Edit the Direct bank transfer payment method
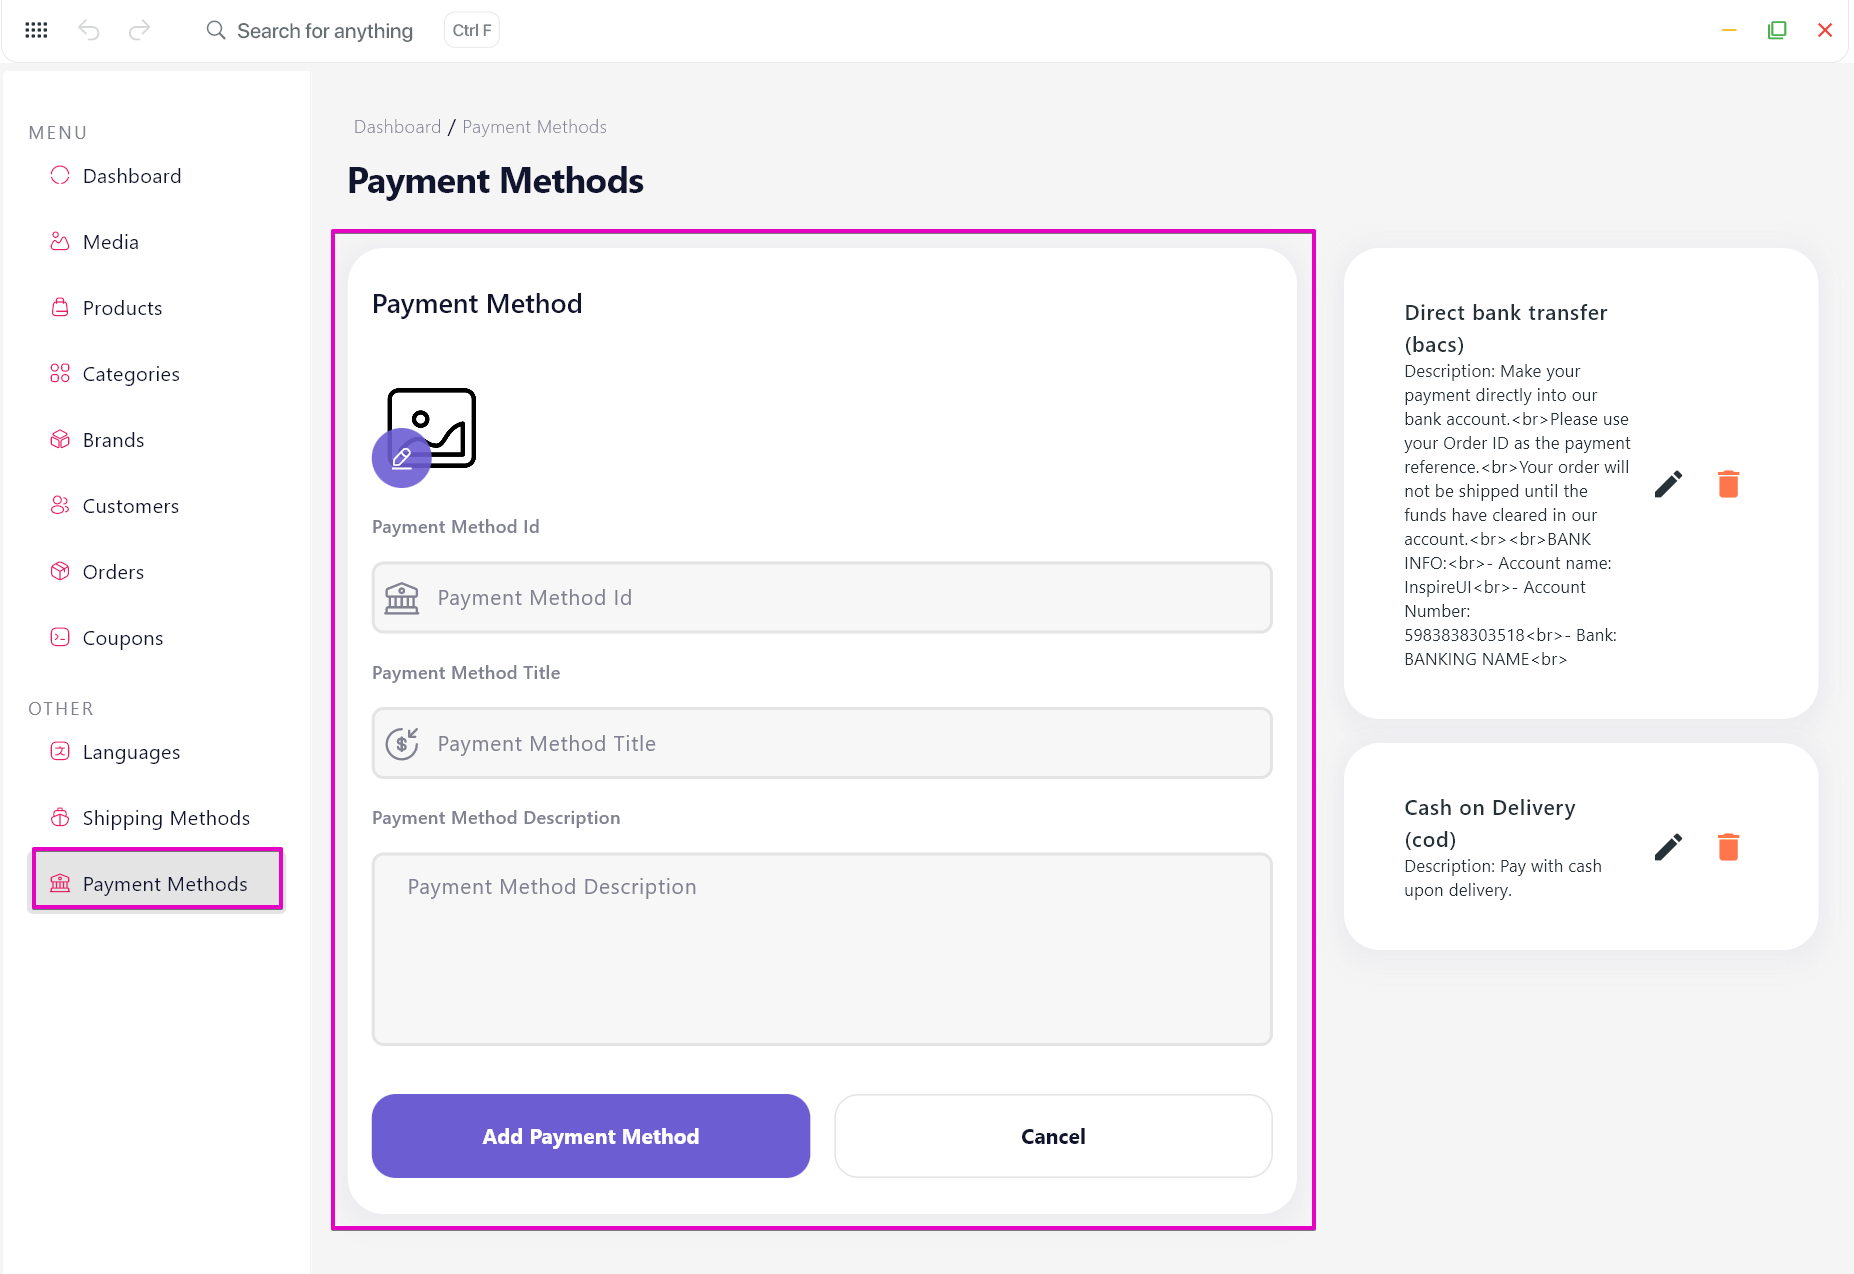The height and width of the screenshot is (1274, 1854). pyautogui.click(x=1668, y=484)
